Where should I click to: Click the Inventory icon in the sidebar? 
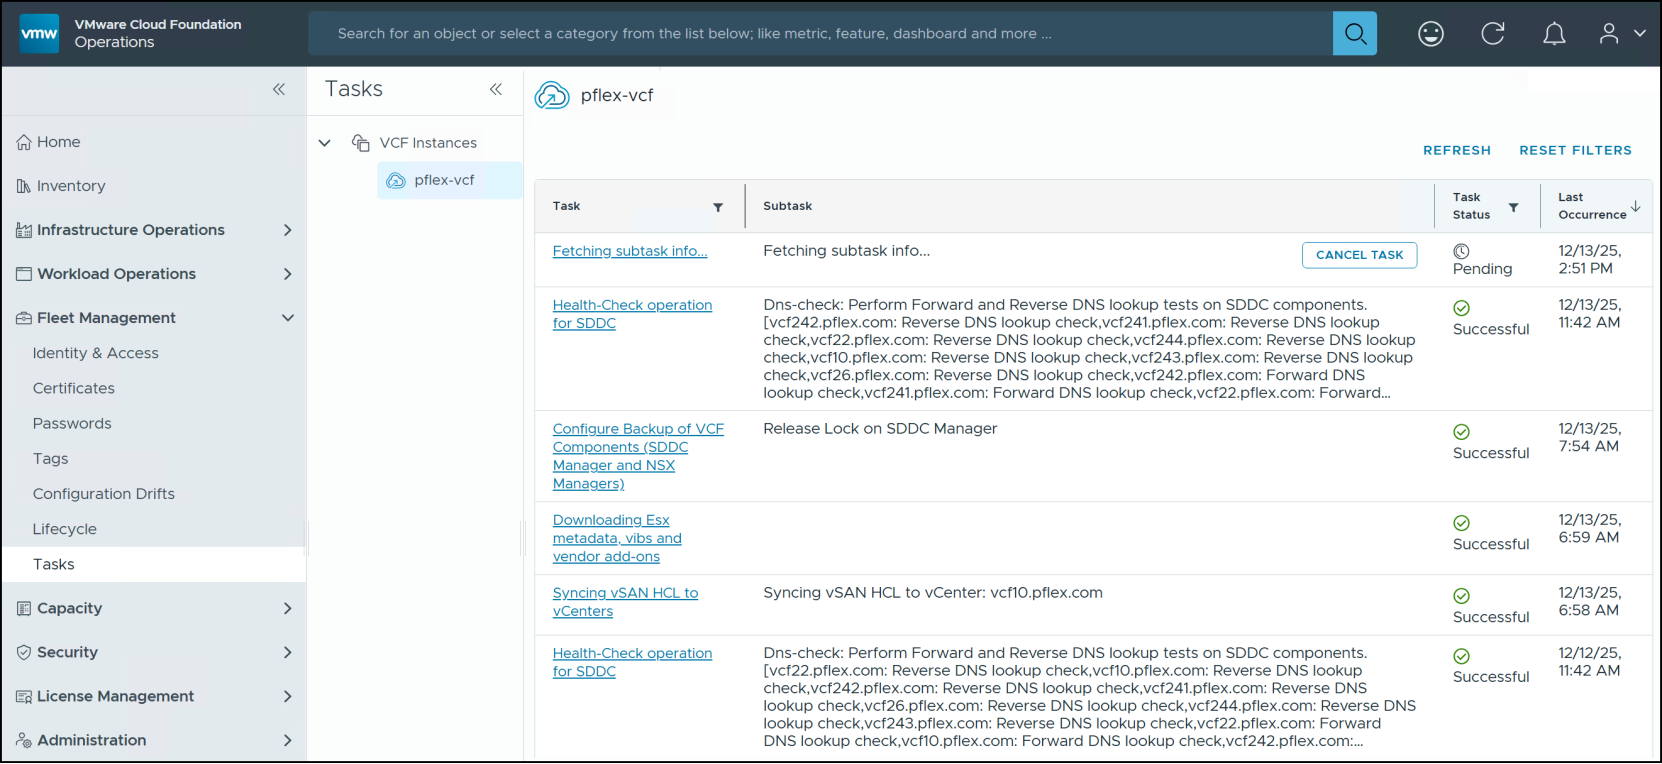pos(24,186)
